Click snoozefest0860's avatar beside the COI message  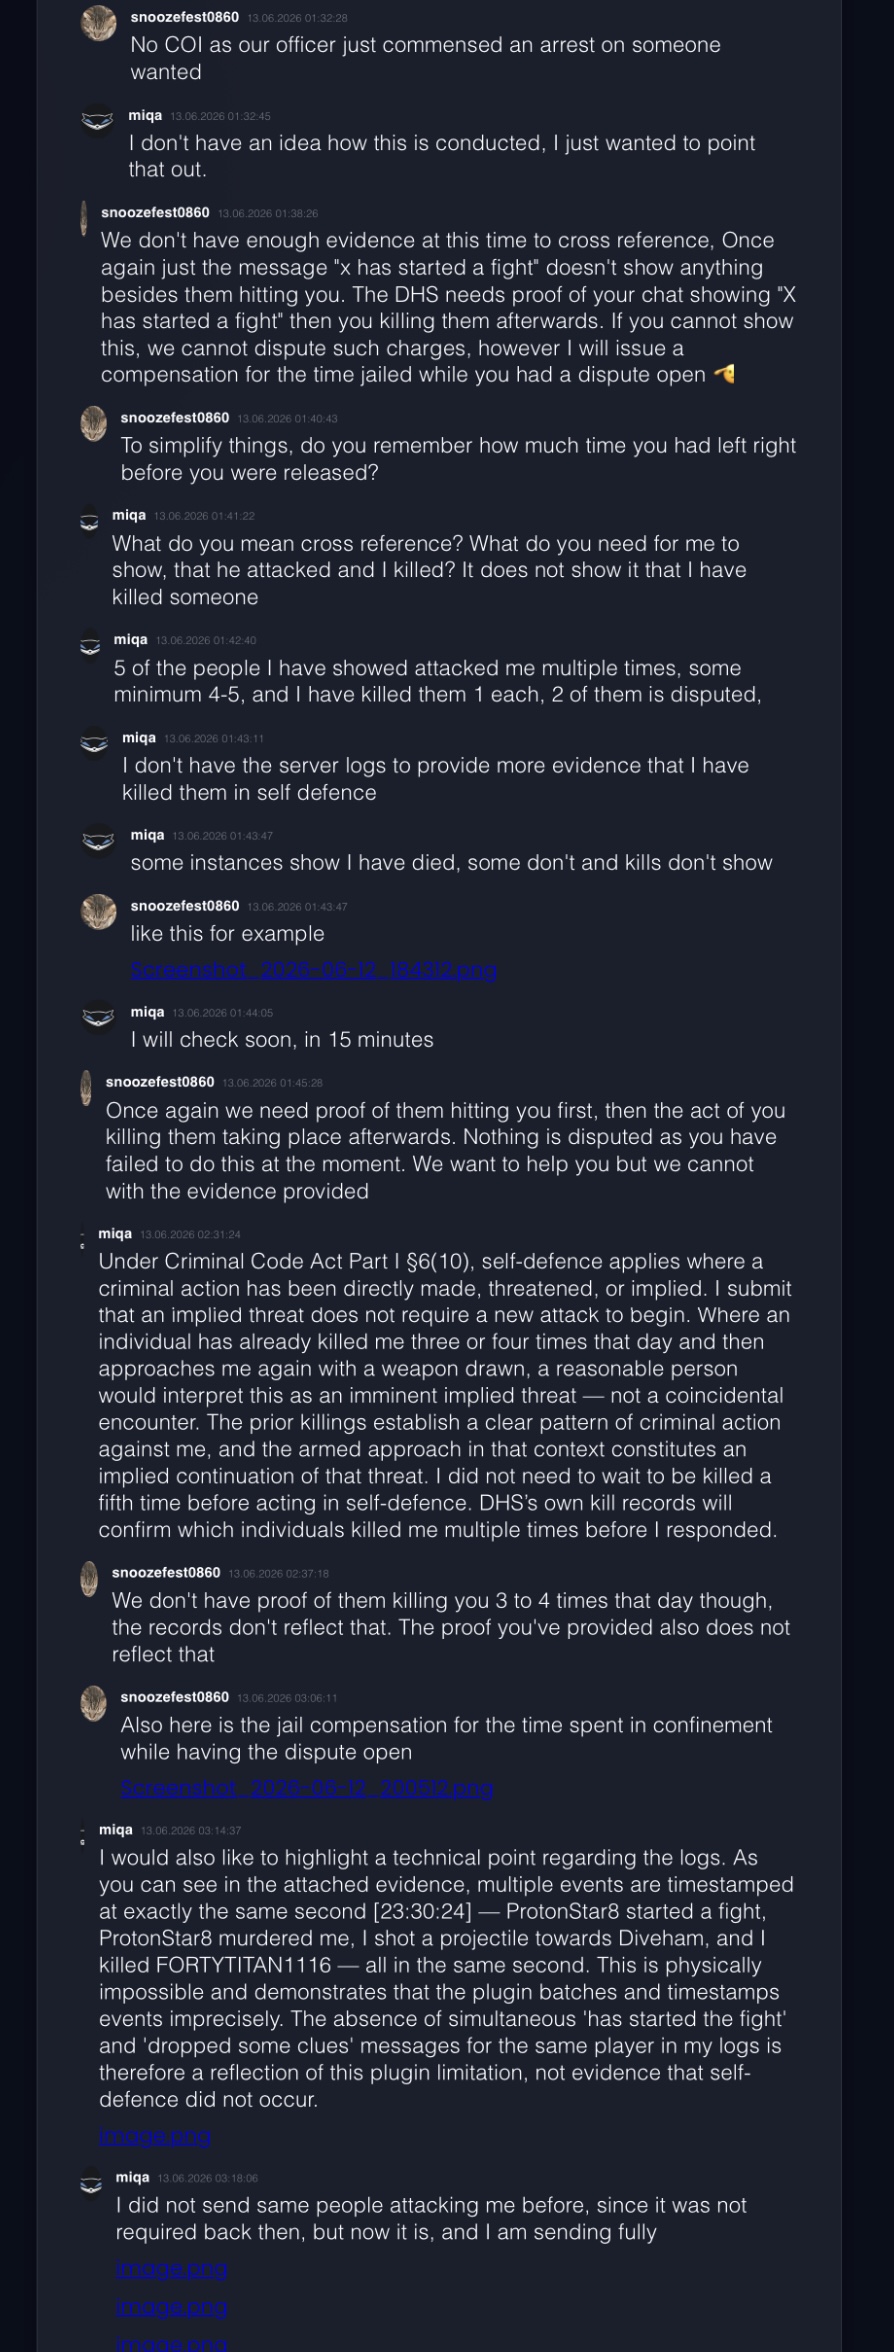click(x=98, y=23)
